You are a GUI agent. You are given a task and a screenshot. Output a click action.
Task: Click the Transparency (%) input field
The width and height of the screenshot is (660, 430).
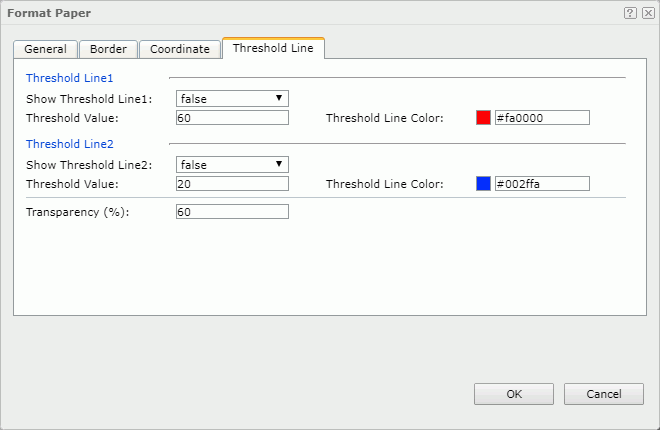click(232, 212)
